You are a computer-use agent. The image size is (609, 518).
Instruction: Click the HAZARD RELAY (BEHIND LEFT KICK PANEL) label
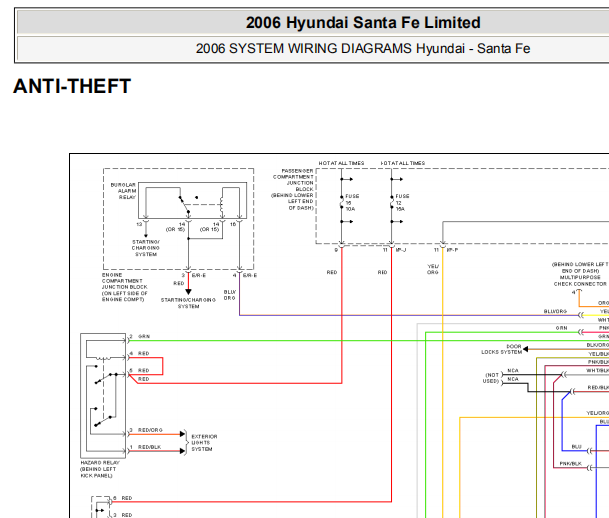pyautogui.click(x=100, y=469)
